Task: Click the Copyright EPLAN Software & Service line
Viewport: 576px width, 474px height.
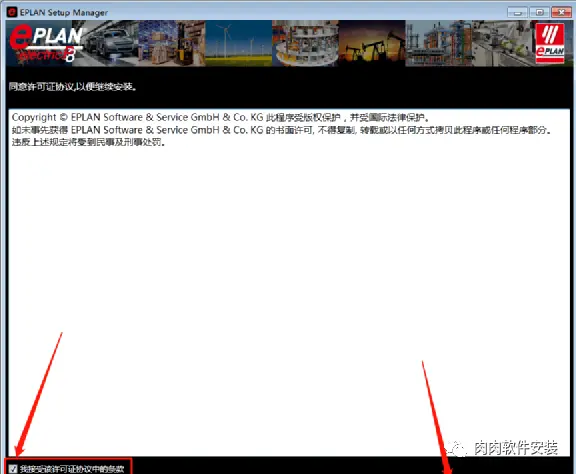Action: tap(220, 118)
